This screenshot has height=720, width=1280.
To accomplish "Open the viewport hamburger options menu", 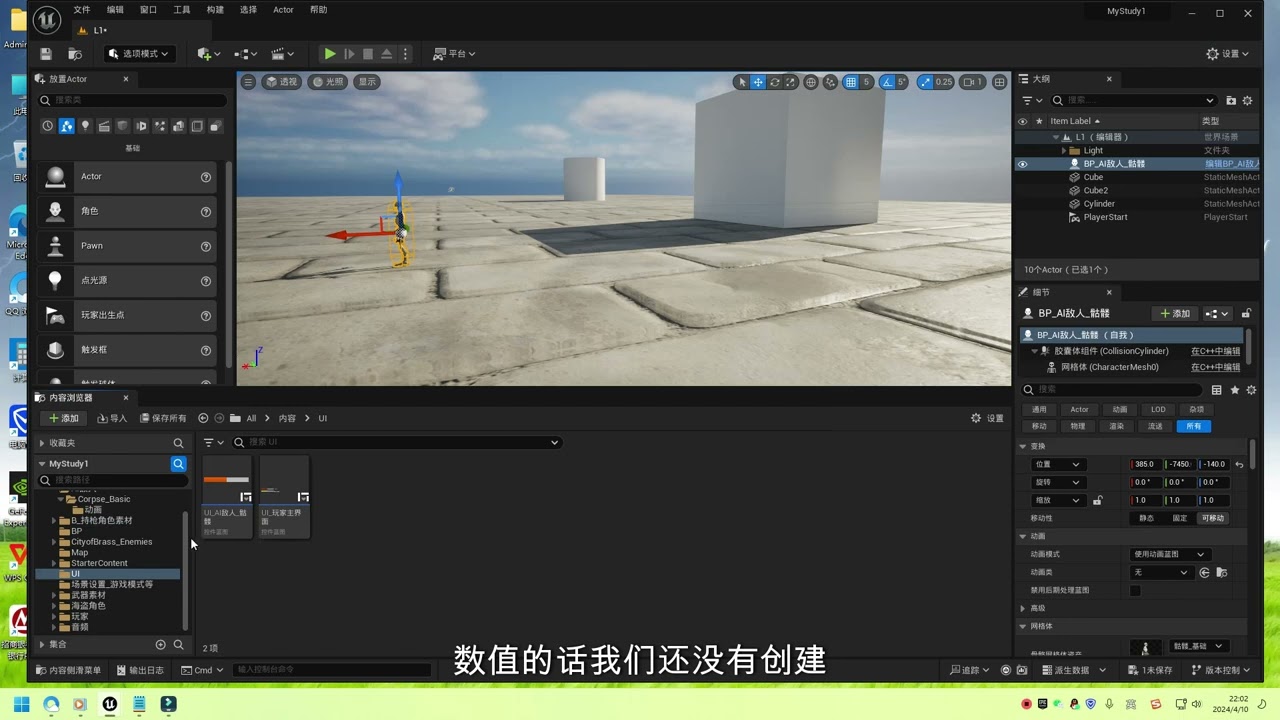I will [248, 82].
